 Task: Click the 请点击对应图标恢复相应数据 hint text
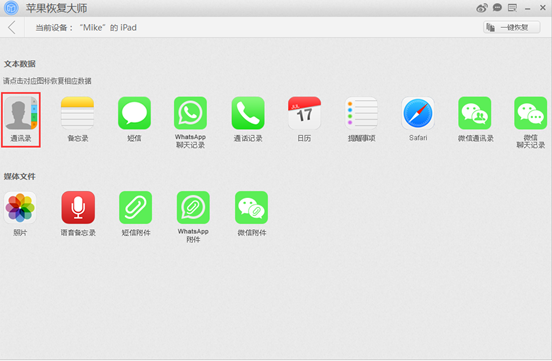click(47, 81)
